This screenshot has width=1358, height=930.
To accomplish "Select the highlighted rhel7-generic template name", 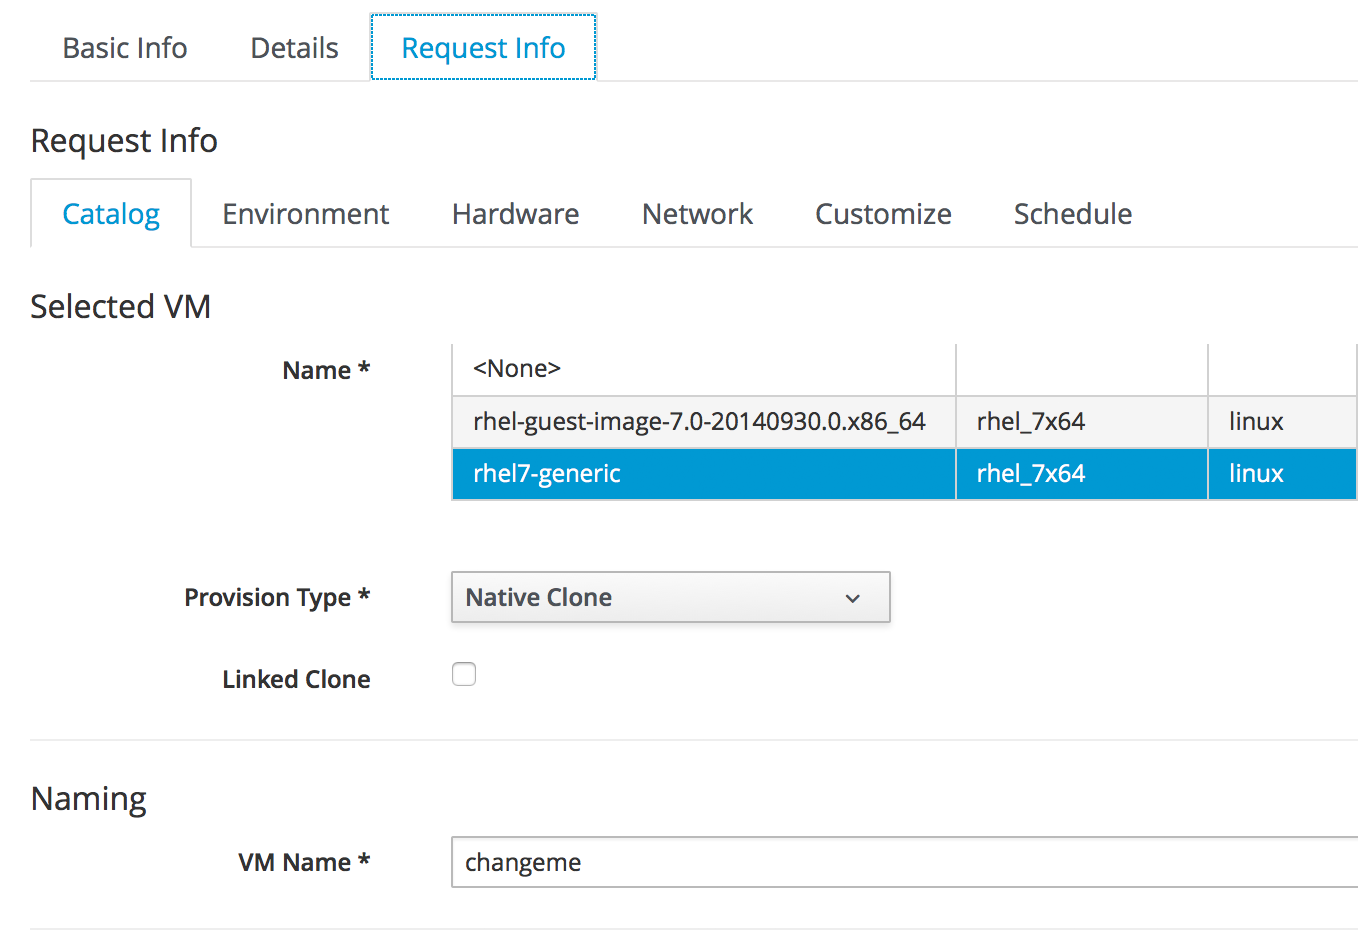I will [547, 474].
